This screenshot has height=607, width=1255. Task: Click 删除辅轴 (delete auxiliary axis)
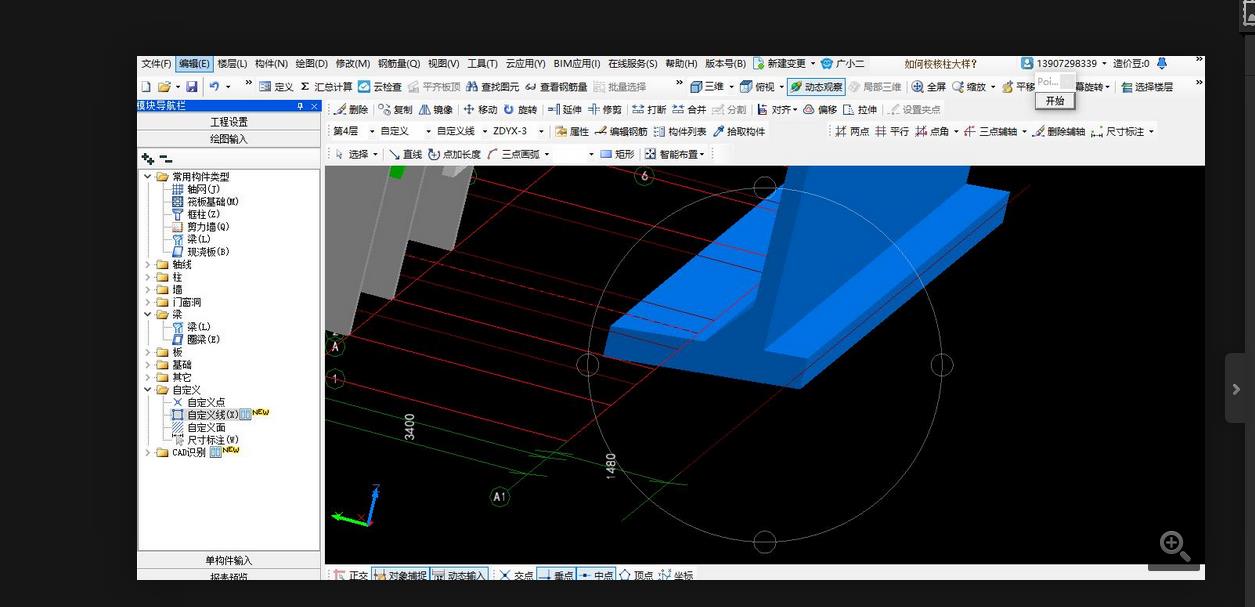click(1059, 131)
